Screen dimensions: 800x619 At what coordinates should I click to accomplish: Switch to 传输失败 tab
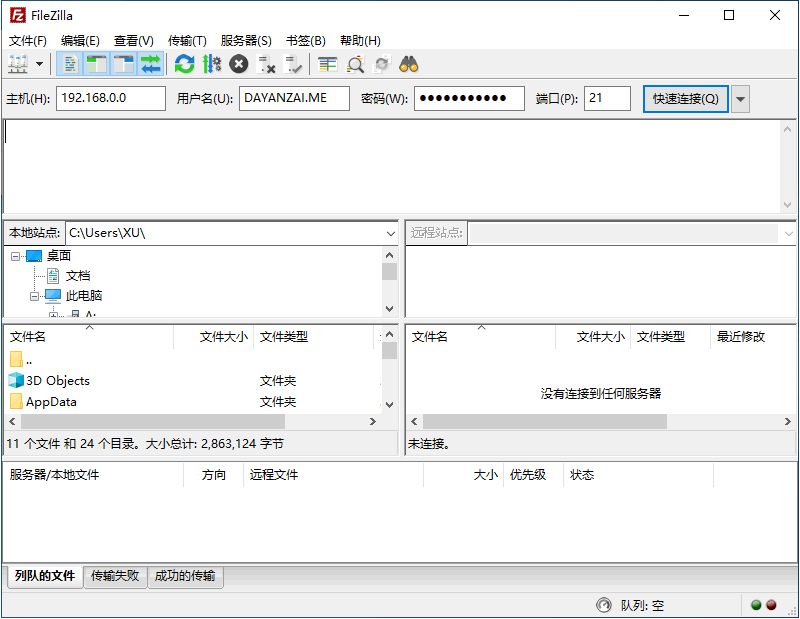pos(115,576)
